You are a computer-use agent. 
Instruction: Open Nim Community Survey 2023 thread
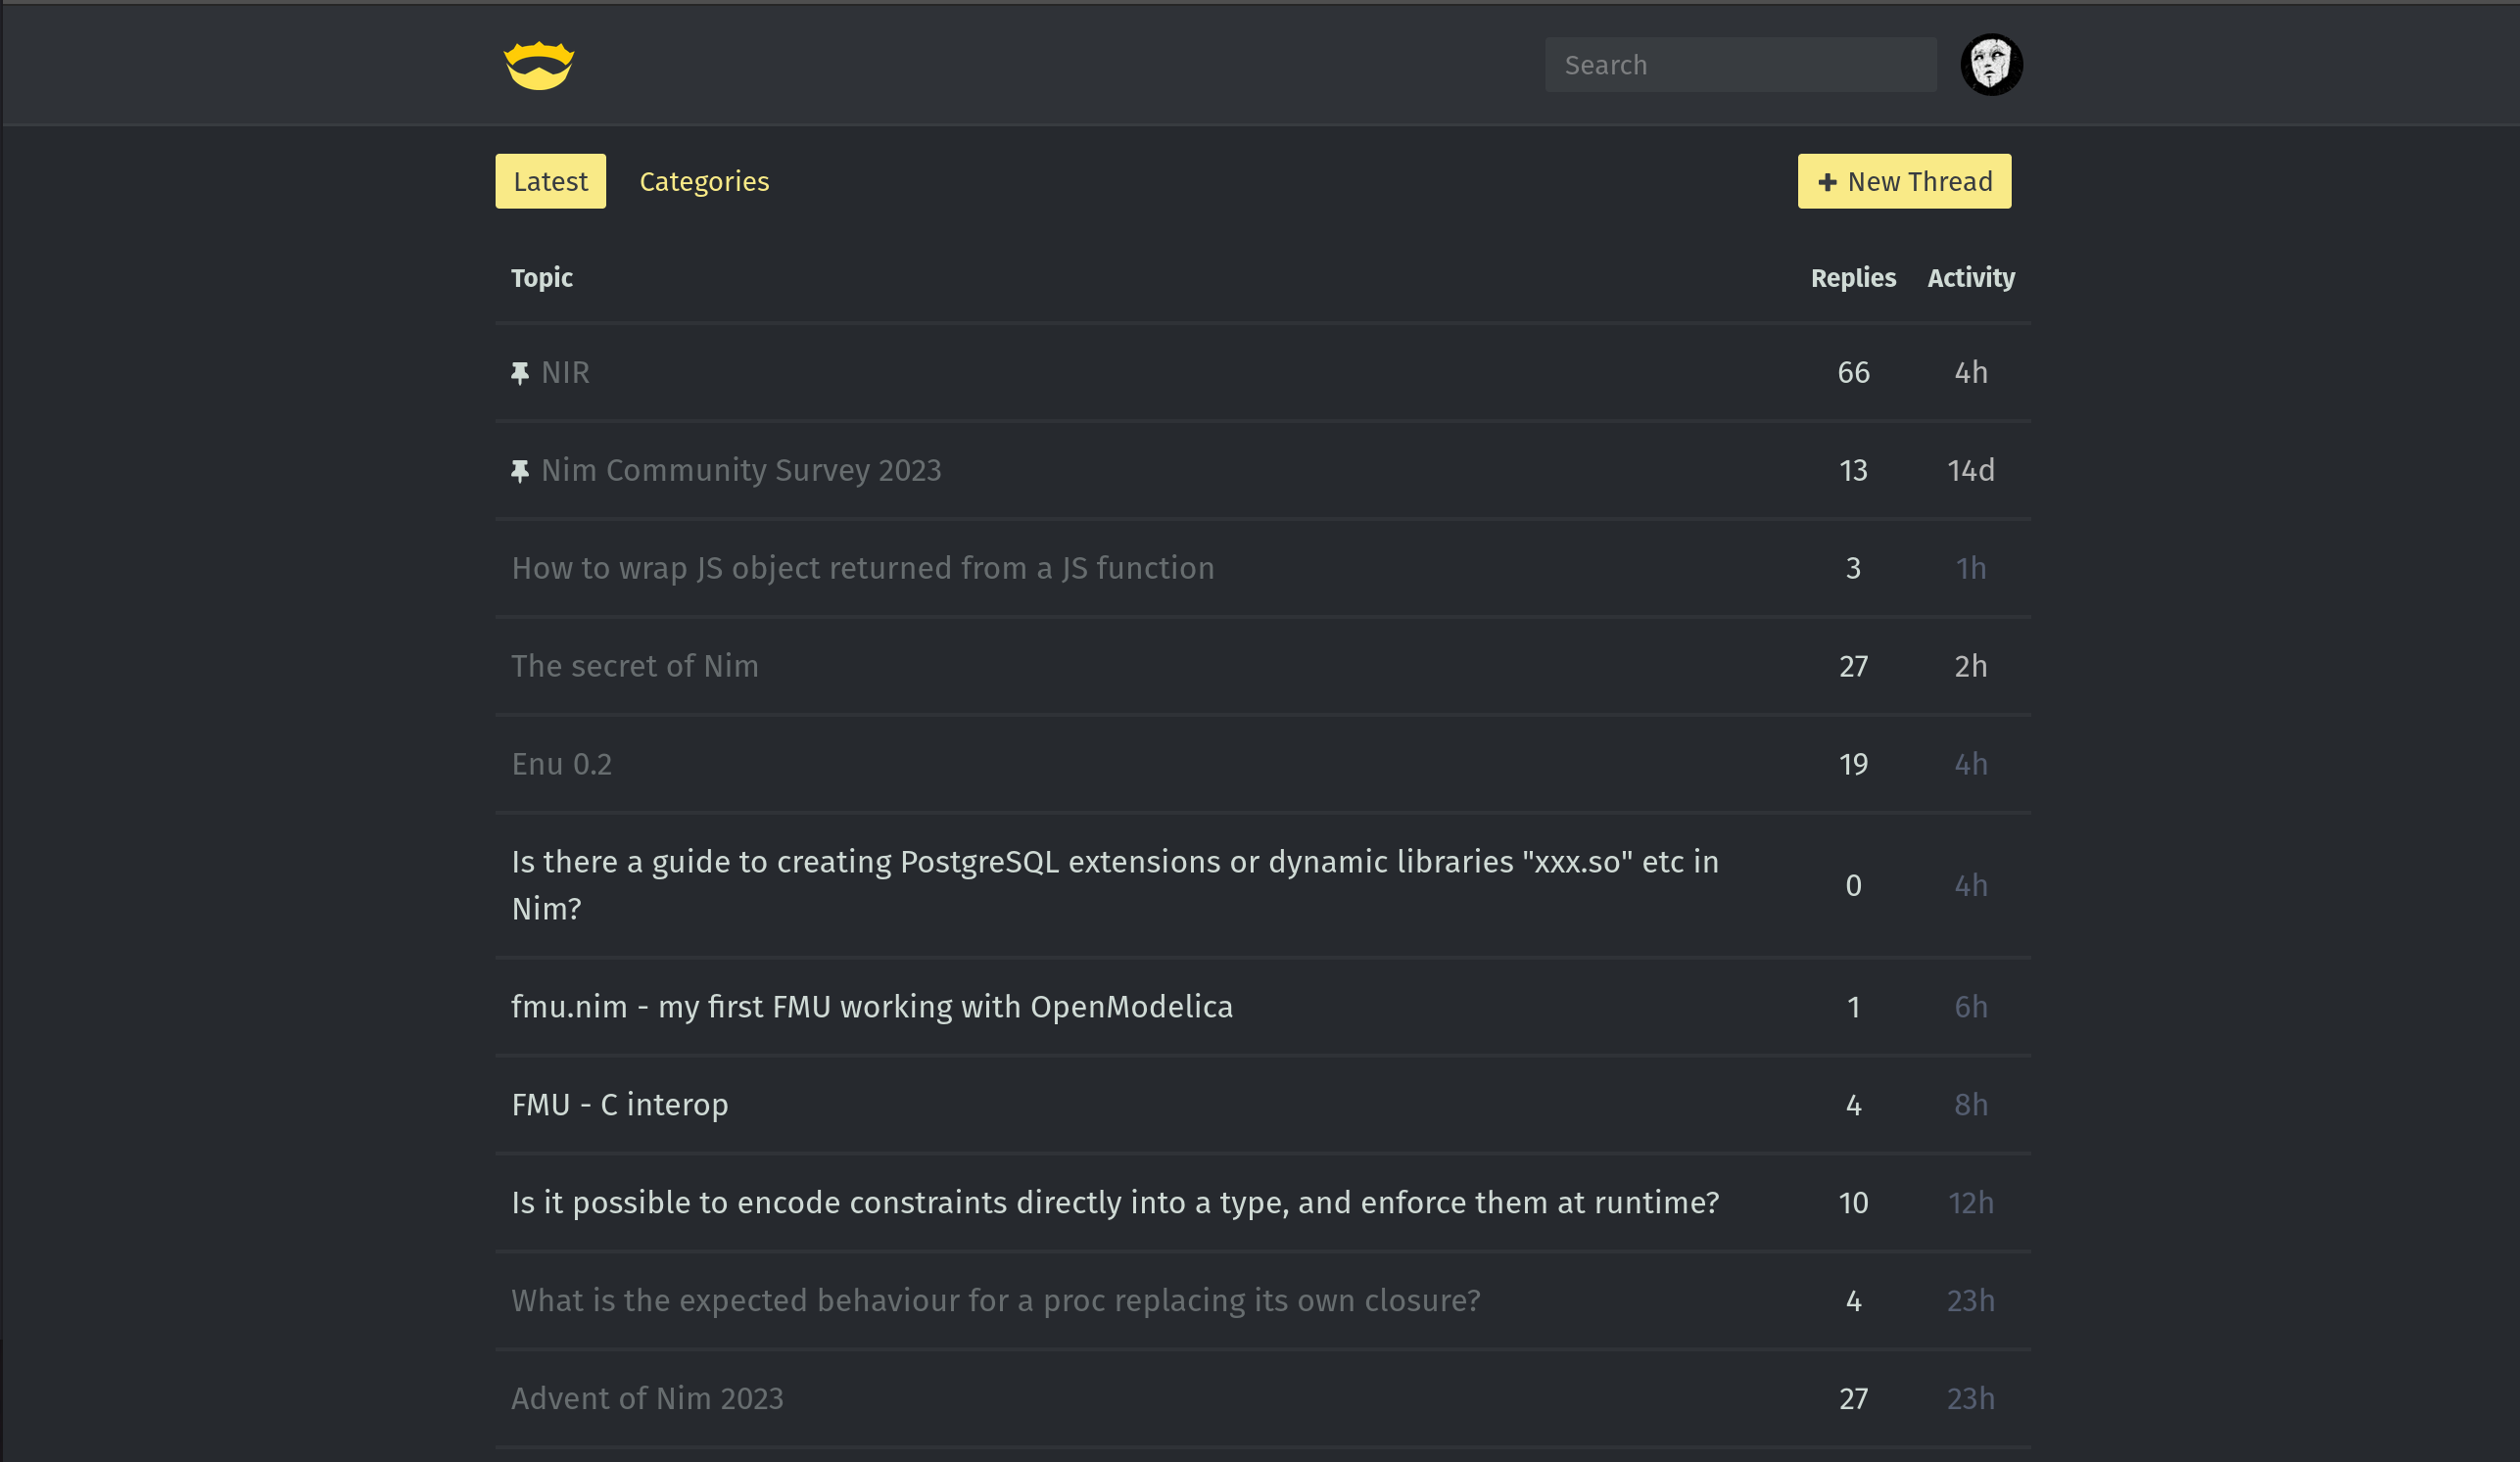[x=741, y=470]
